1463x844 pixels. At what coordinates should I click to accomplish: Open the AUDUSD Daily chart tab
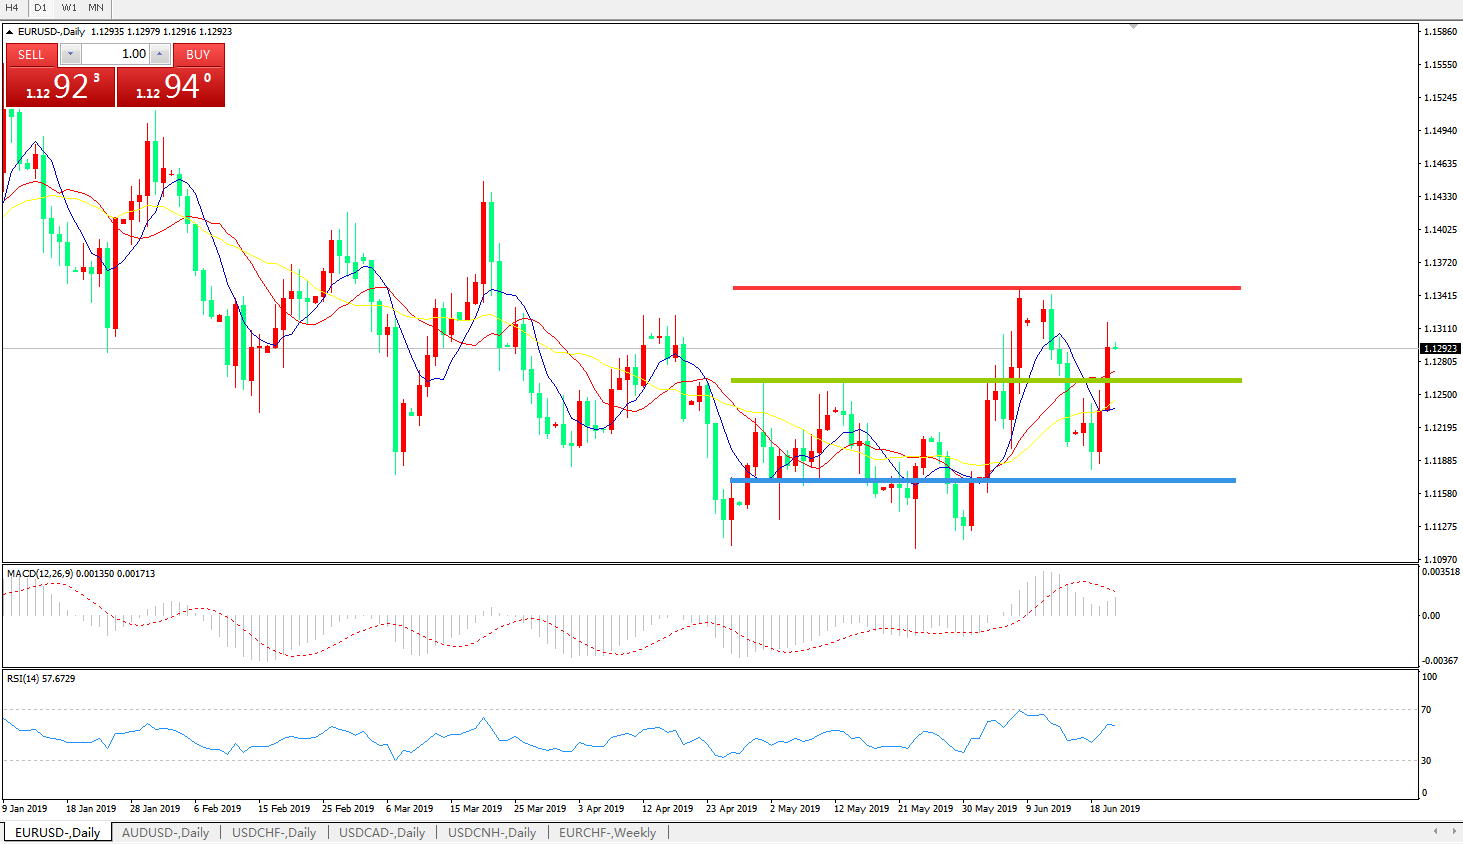(165, 832)
